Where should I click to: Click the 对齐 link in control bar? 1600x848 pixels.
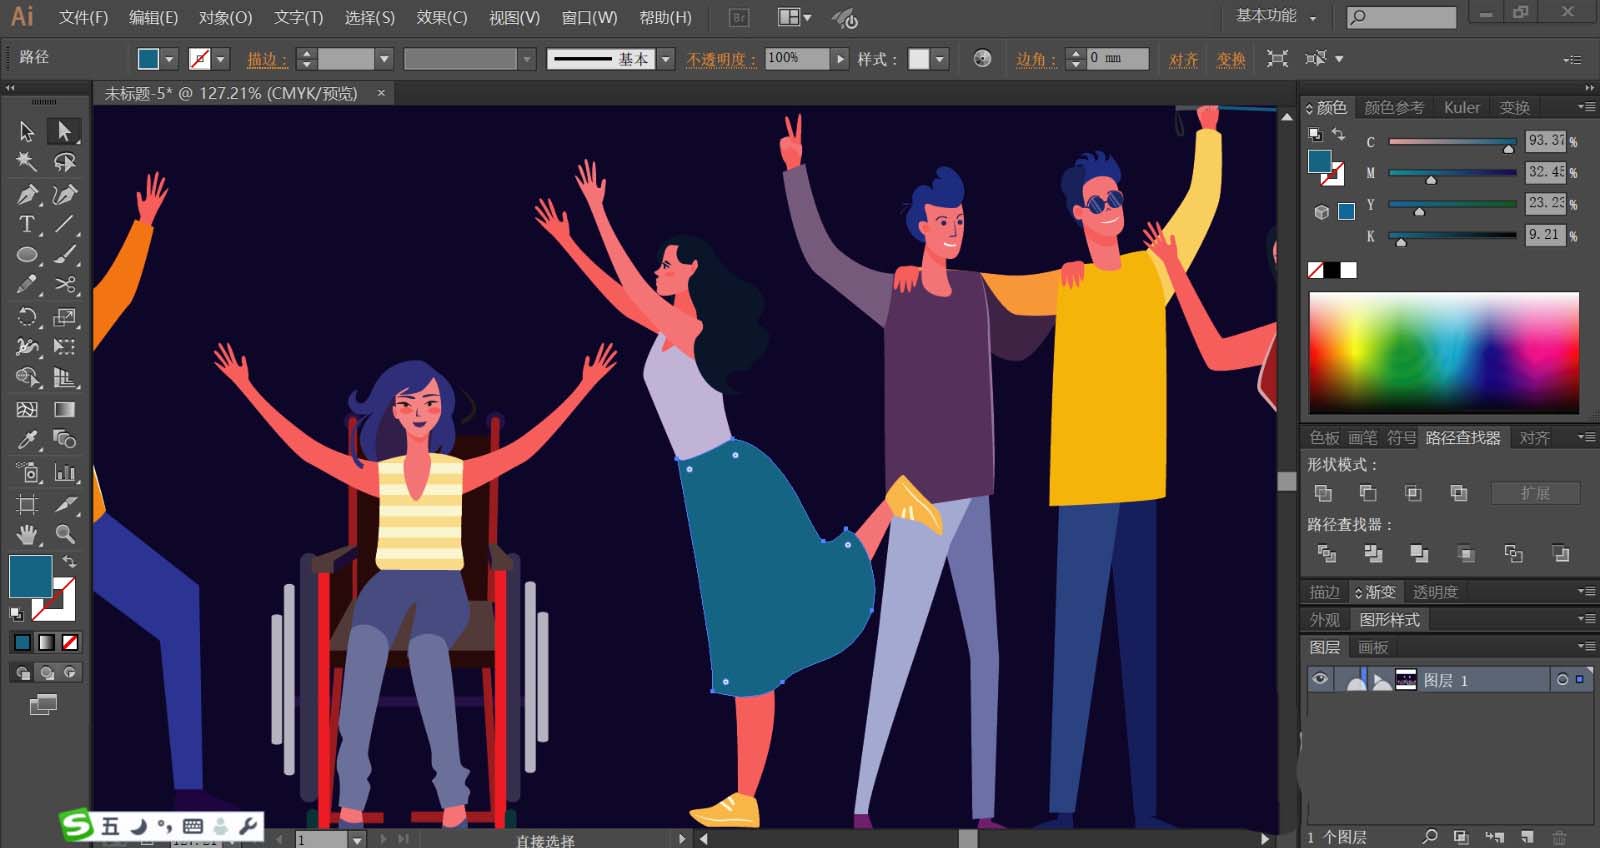click(x=1183, y=59)
